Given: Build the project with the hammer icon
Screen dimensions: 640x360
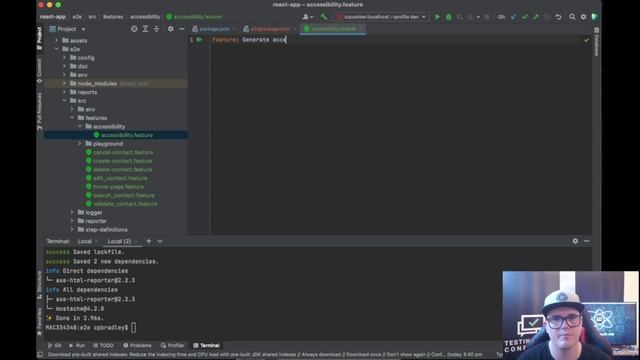Looking at the screenshot, I should click(x=324, y=17).
